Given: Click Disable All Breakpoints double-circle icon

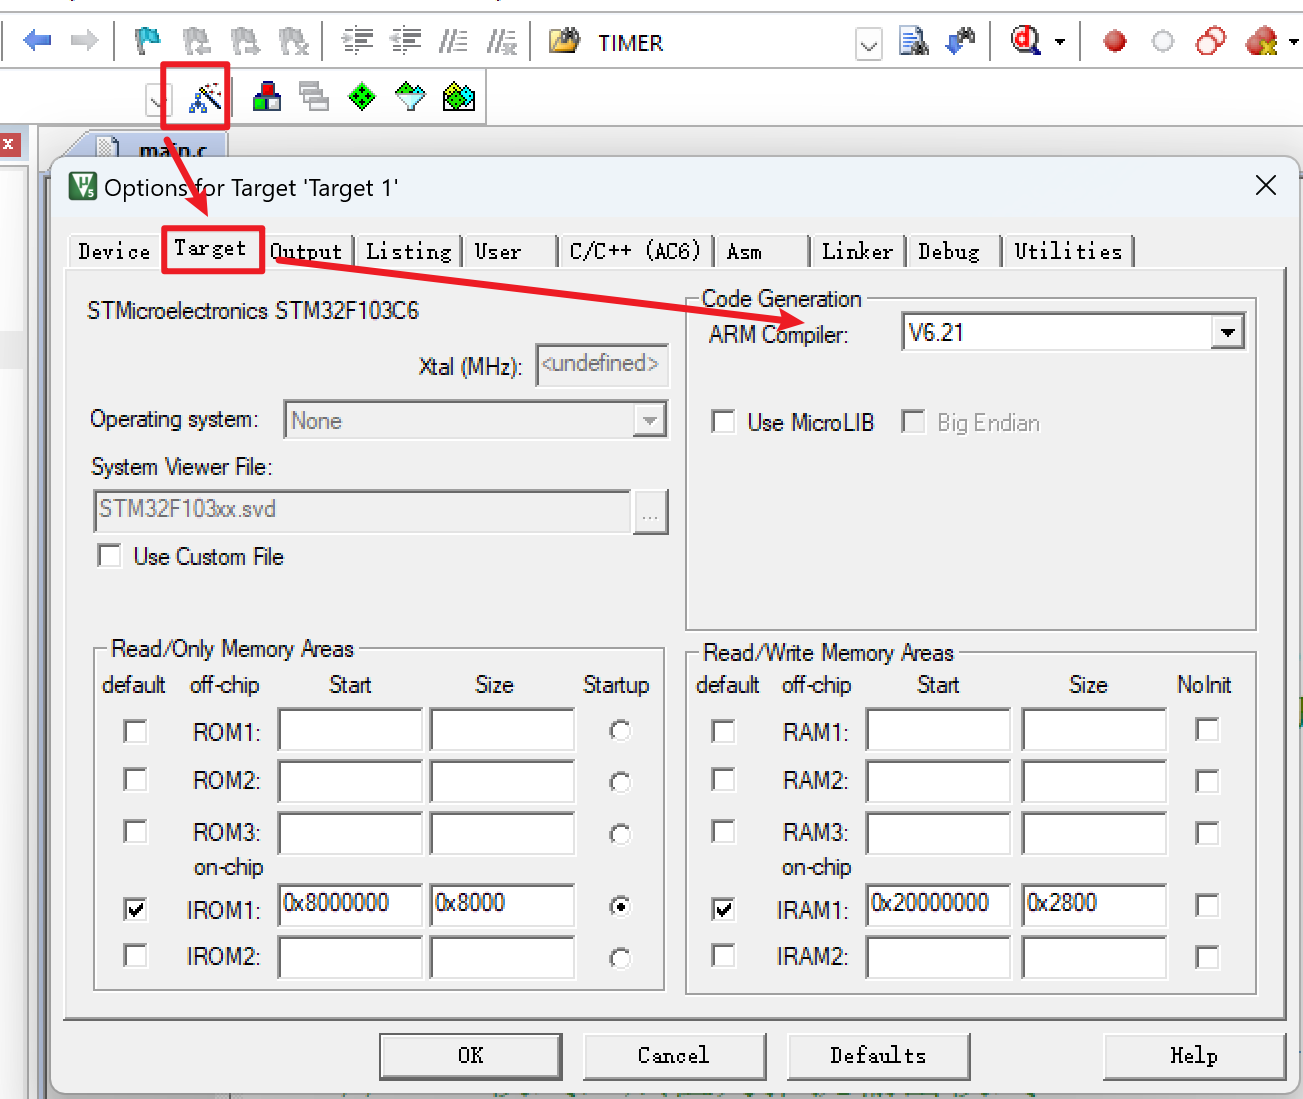Looking at the screenshot, I should click(x=1211, y=41).
